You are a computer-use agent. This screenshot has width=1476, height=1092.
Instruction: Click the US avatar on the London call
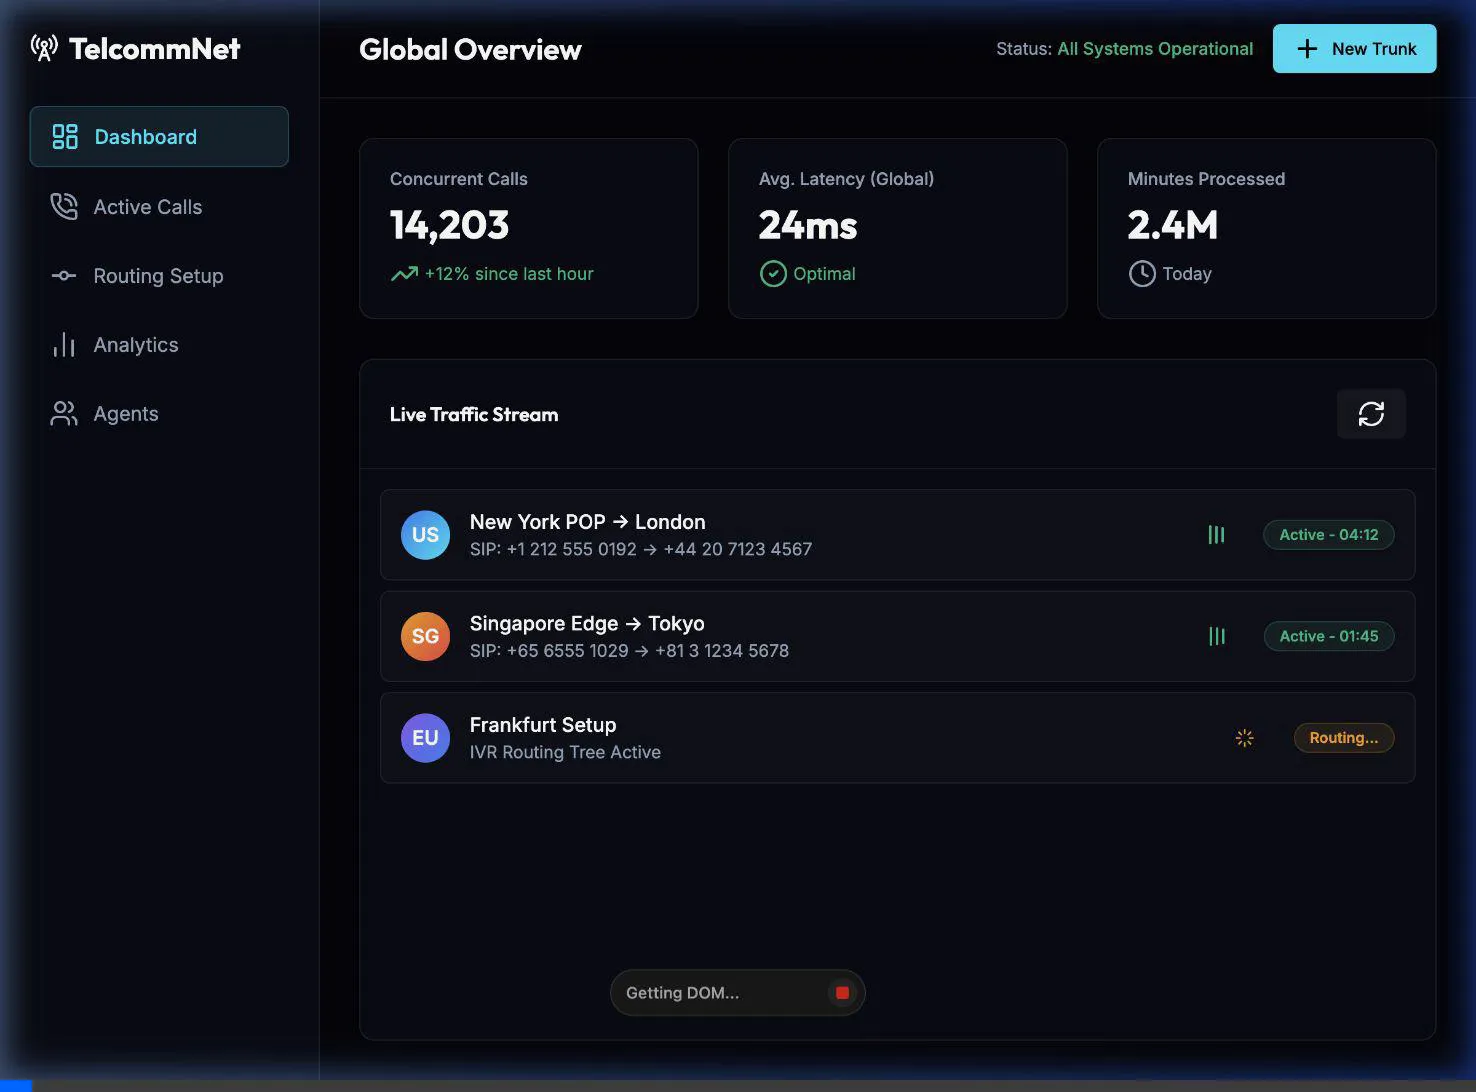pos(425,535)
